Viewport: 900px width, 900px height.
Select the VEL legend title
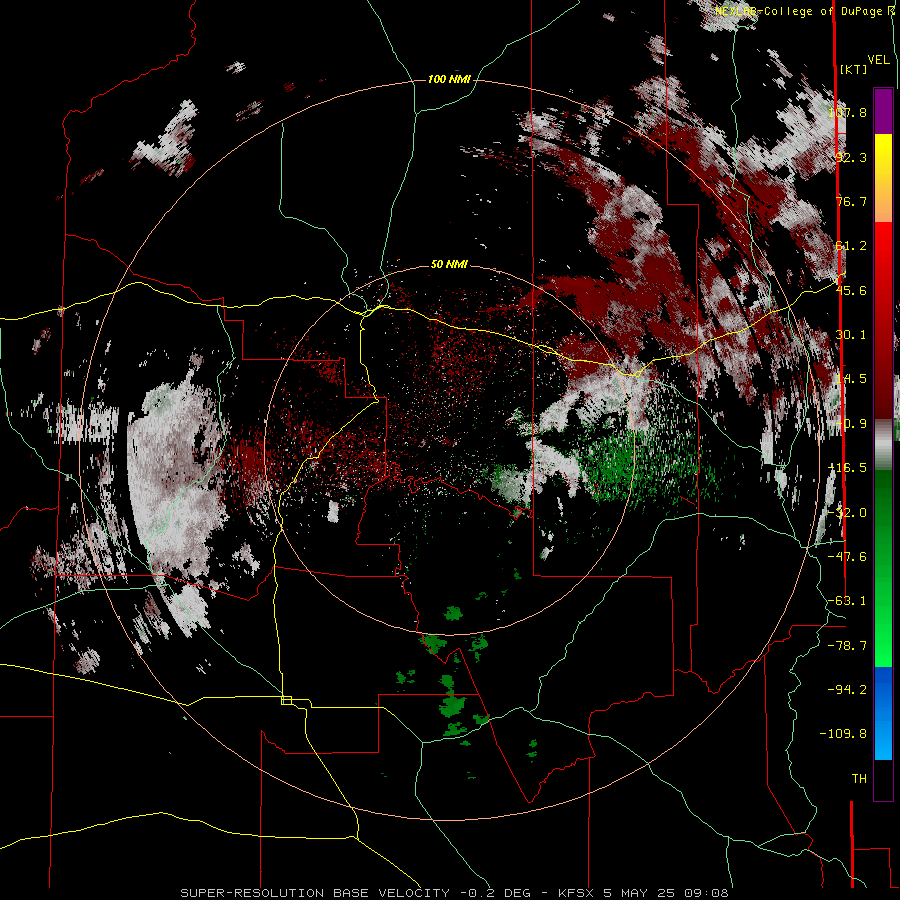(x=878, y=60)
